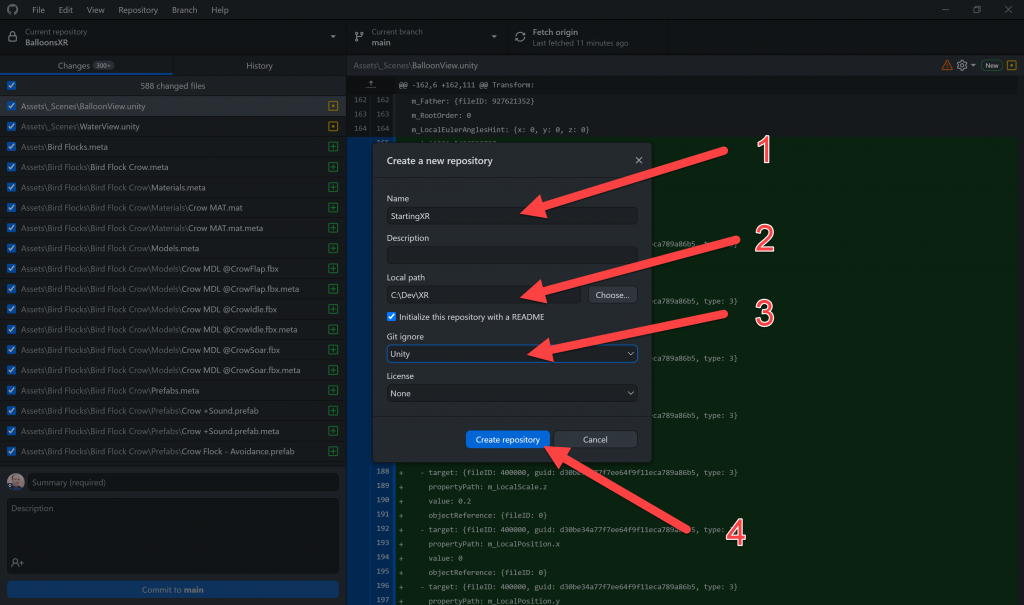
Task: Click the modified file indicator icon in diff header
Action: (x=1012, y=65)
